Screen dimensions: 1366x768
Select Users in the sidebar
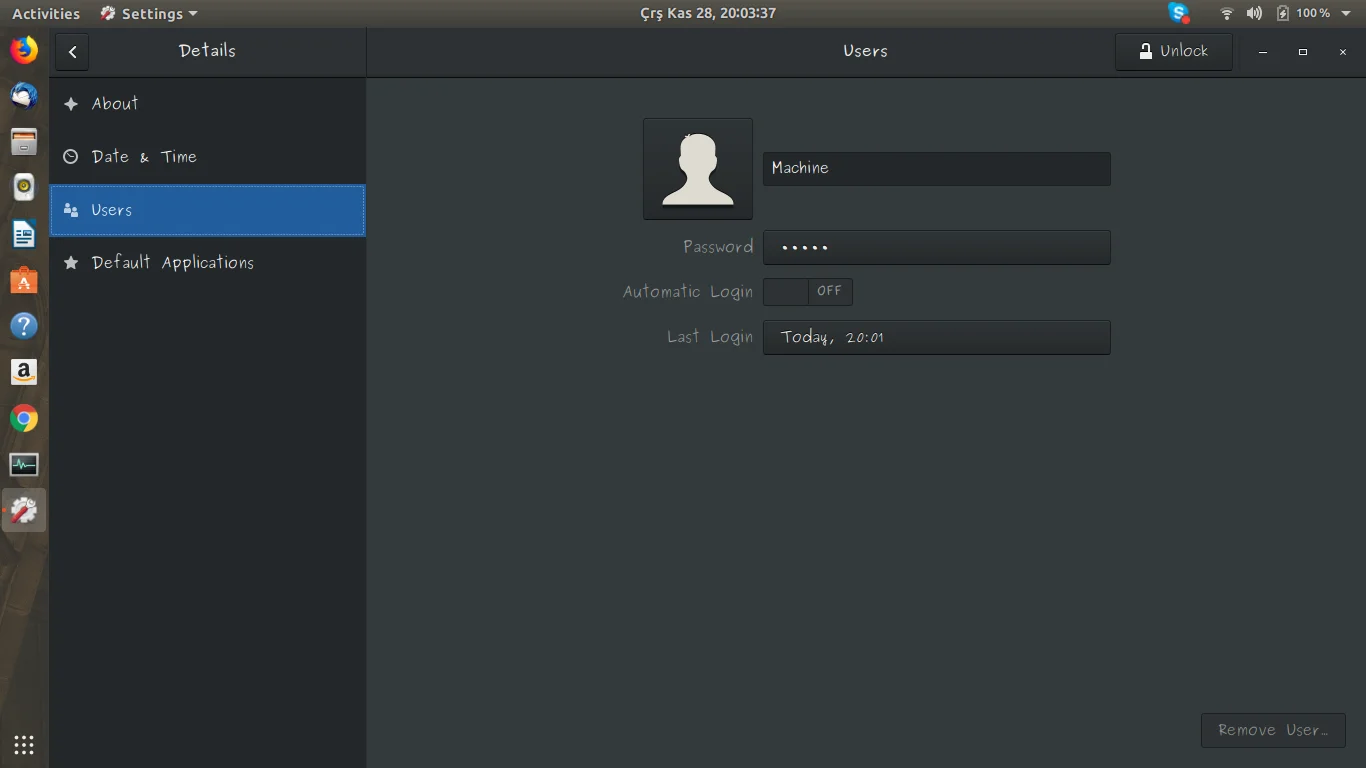tap(207, 210)
